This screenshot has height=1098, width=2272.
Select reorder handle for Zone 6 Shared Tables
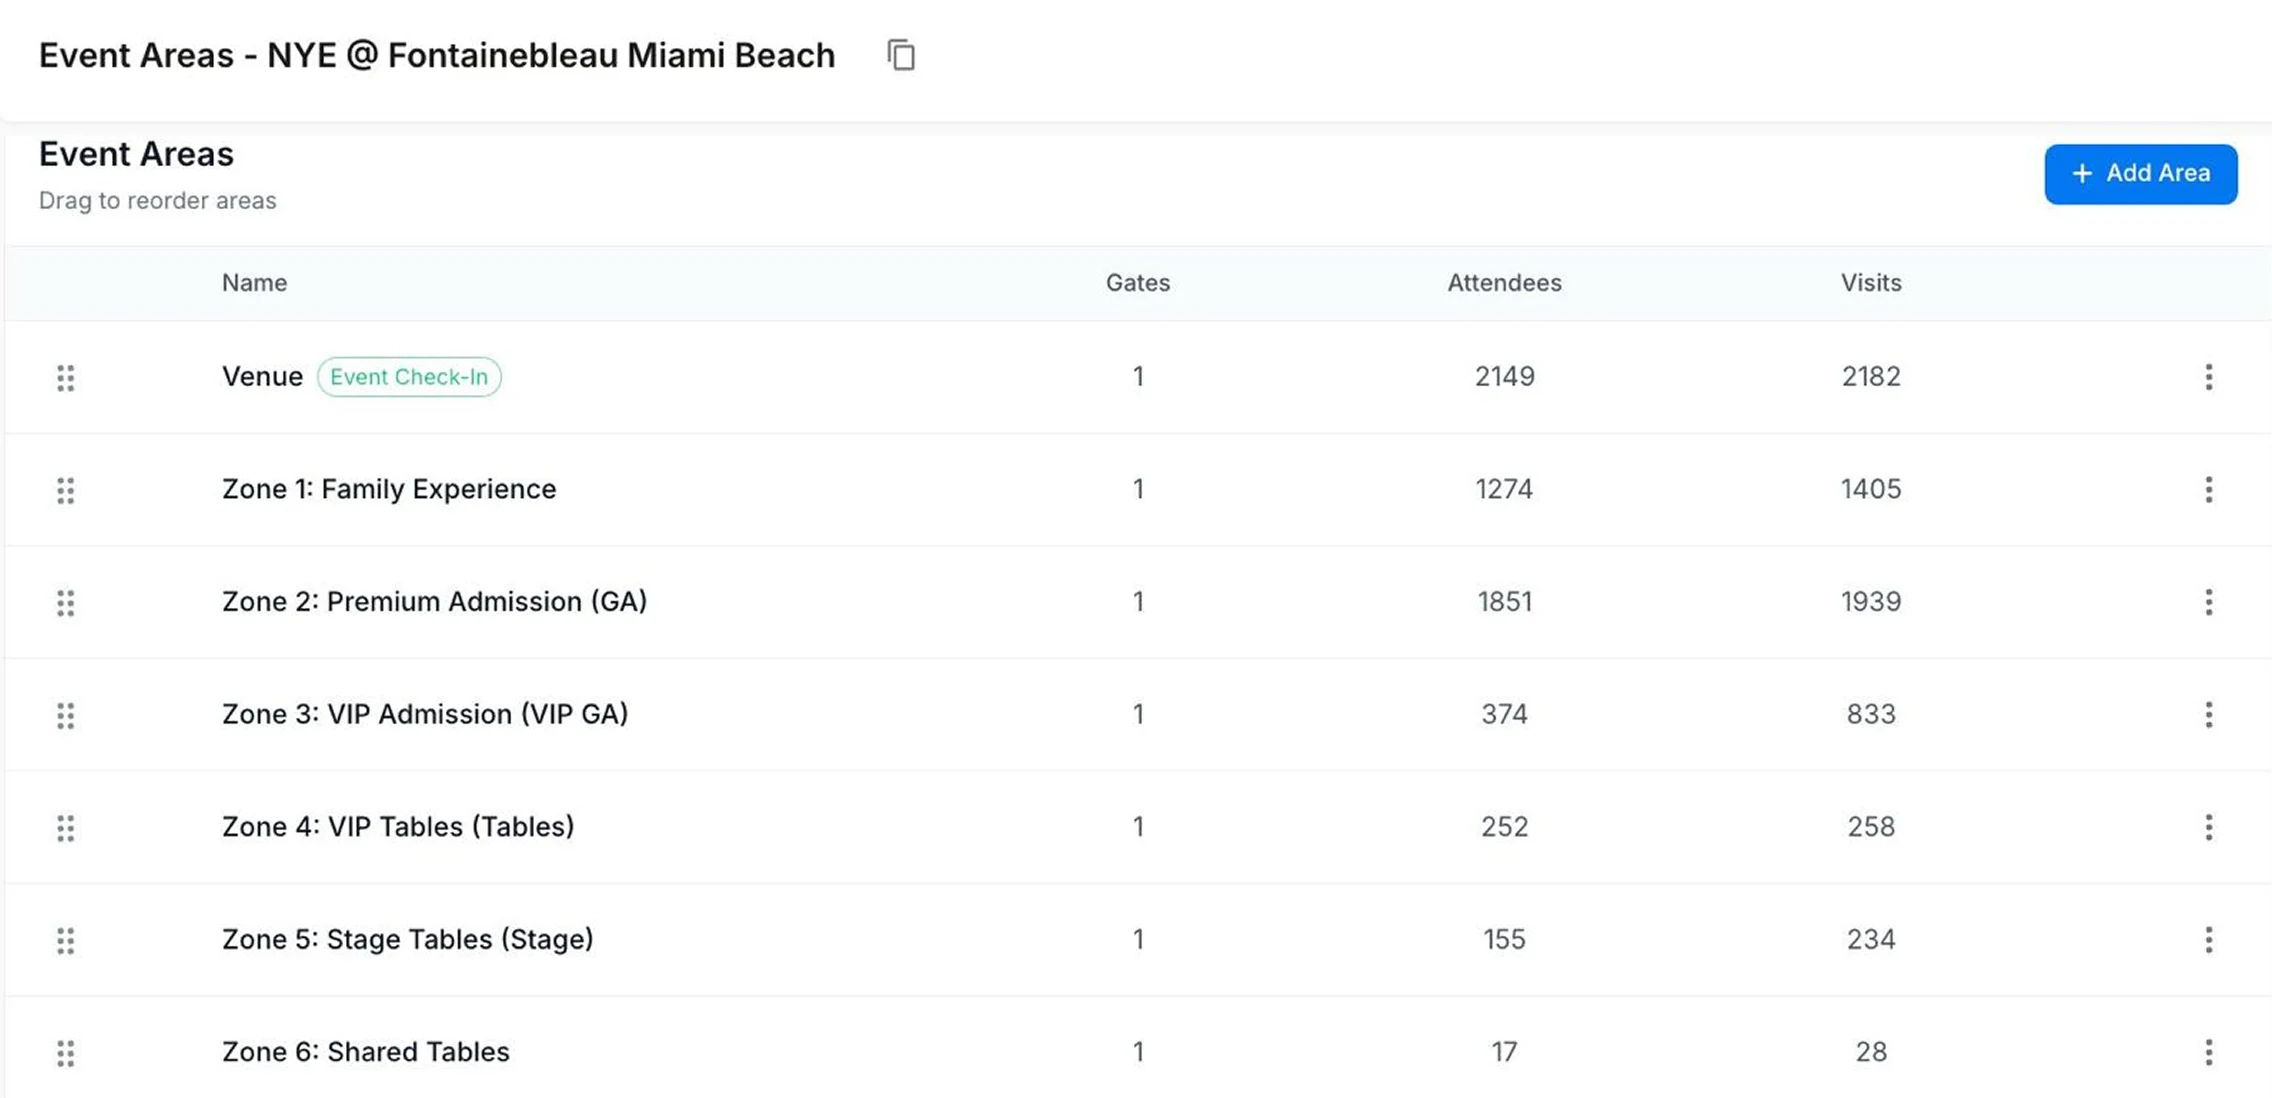point(65,1053)
